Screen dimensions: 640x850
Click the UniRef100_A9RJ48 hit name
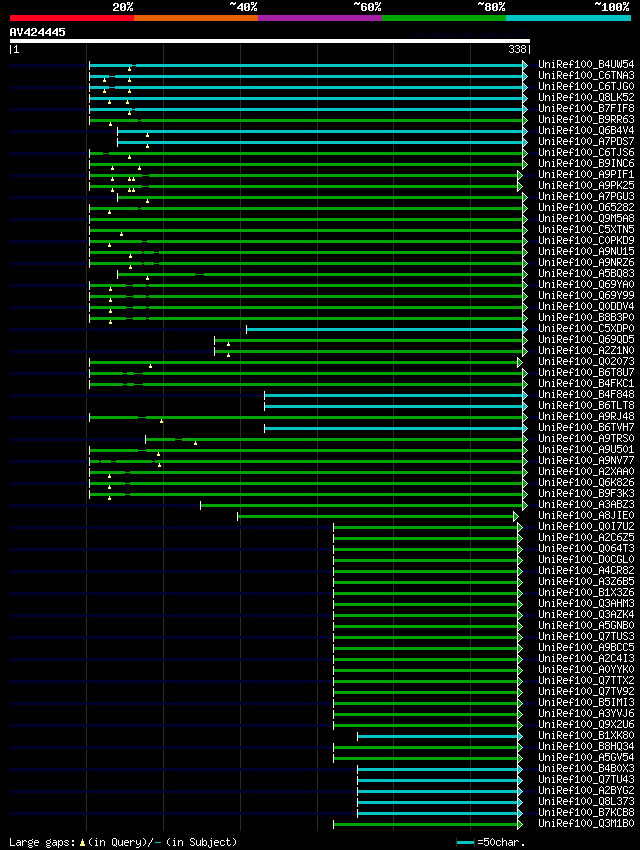click(586, 416)
